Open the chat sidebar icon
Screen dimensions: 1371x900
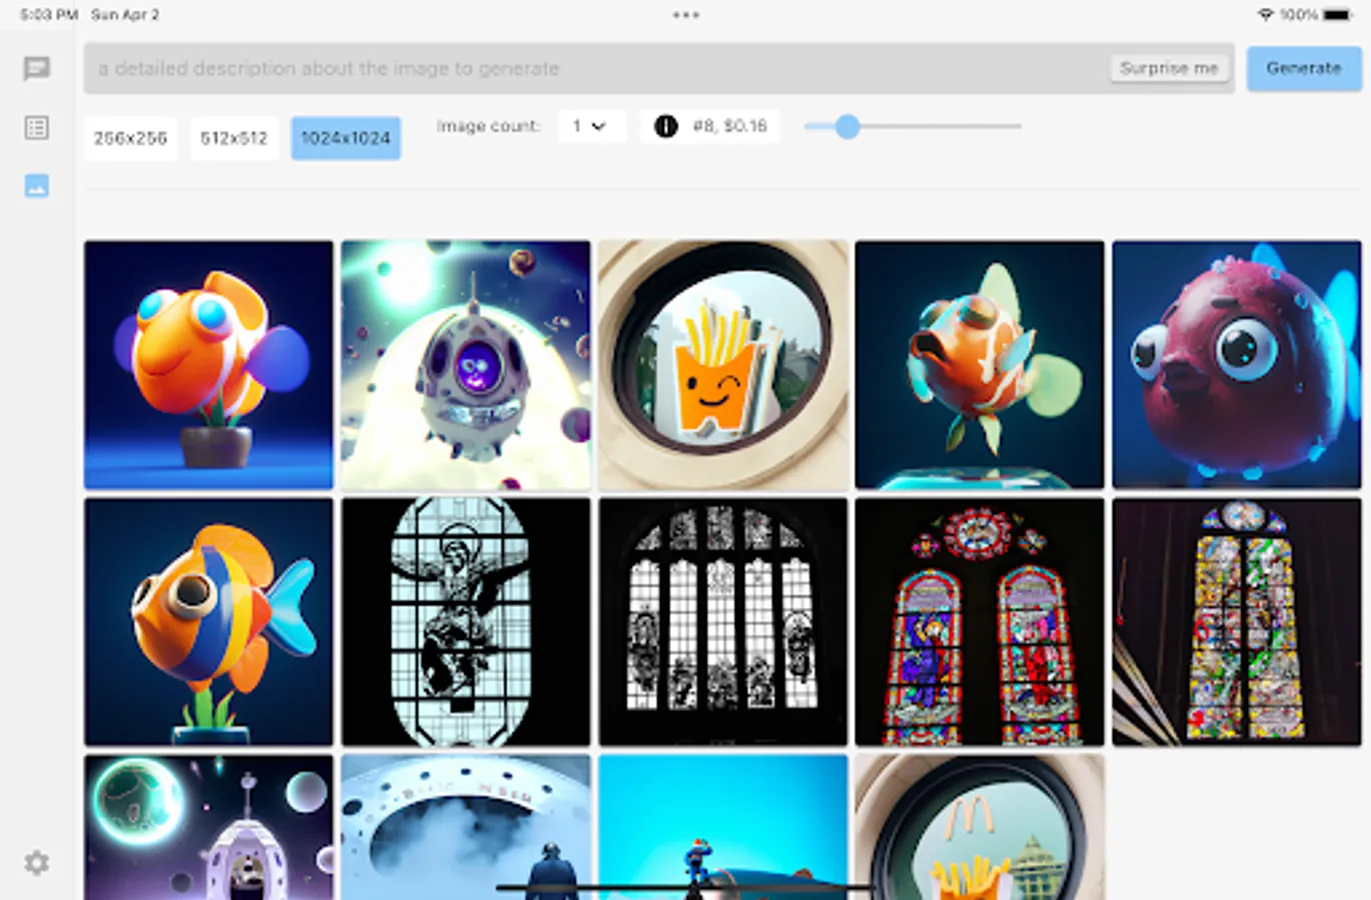37,68
